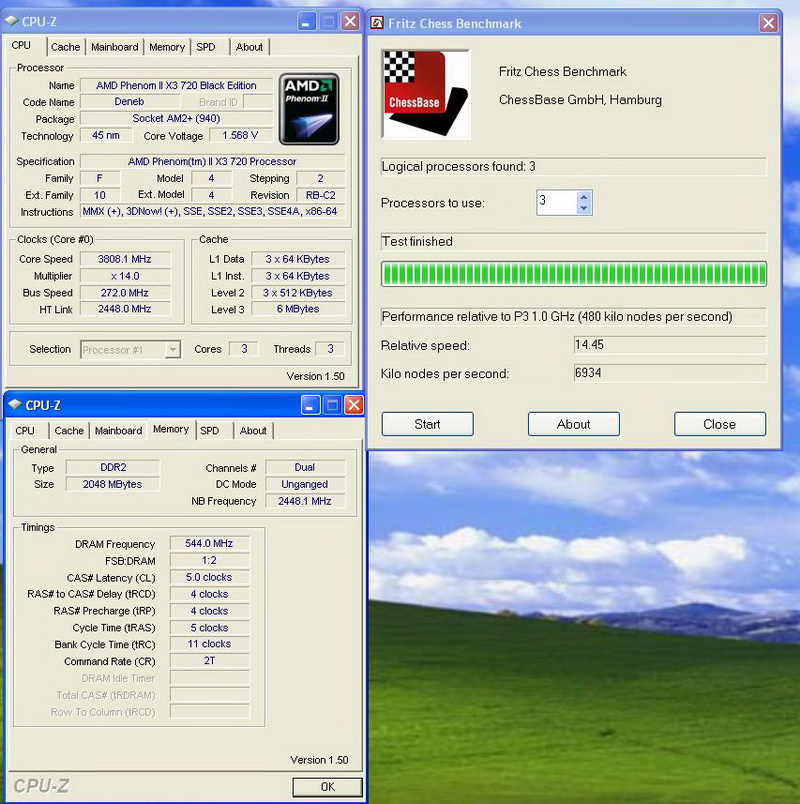The height and width of the screenshot is (804, 800).
Task: Click the Bank Cycle Time 11 clocks value
Action: 209,644
